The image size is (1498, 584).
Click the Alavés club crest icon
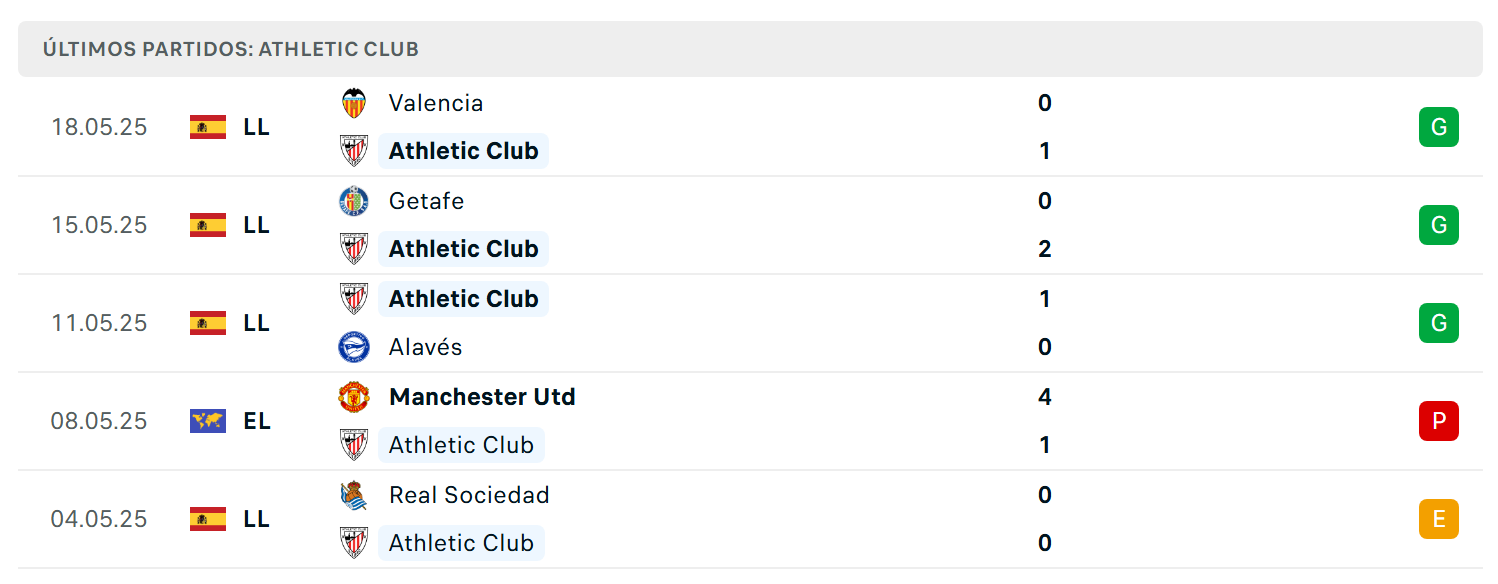(x=354, y=347)
